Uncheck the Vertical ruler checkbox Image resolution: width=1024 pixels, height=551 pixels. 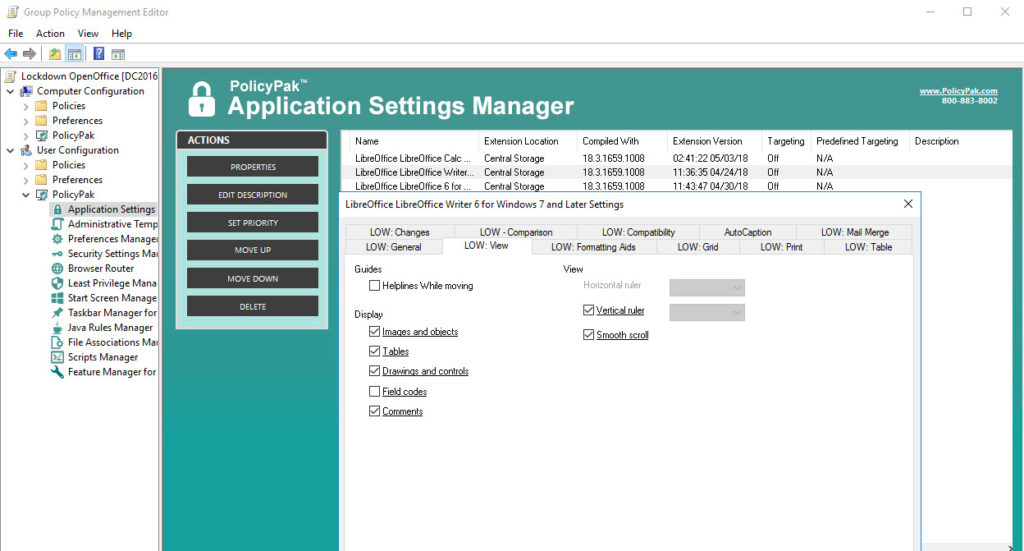(x=588, y=310)
